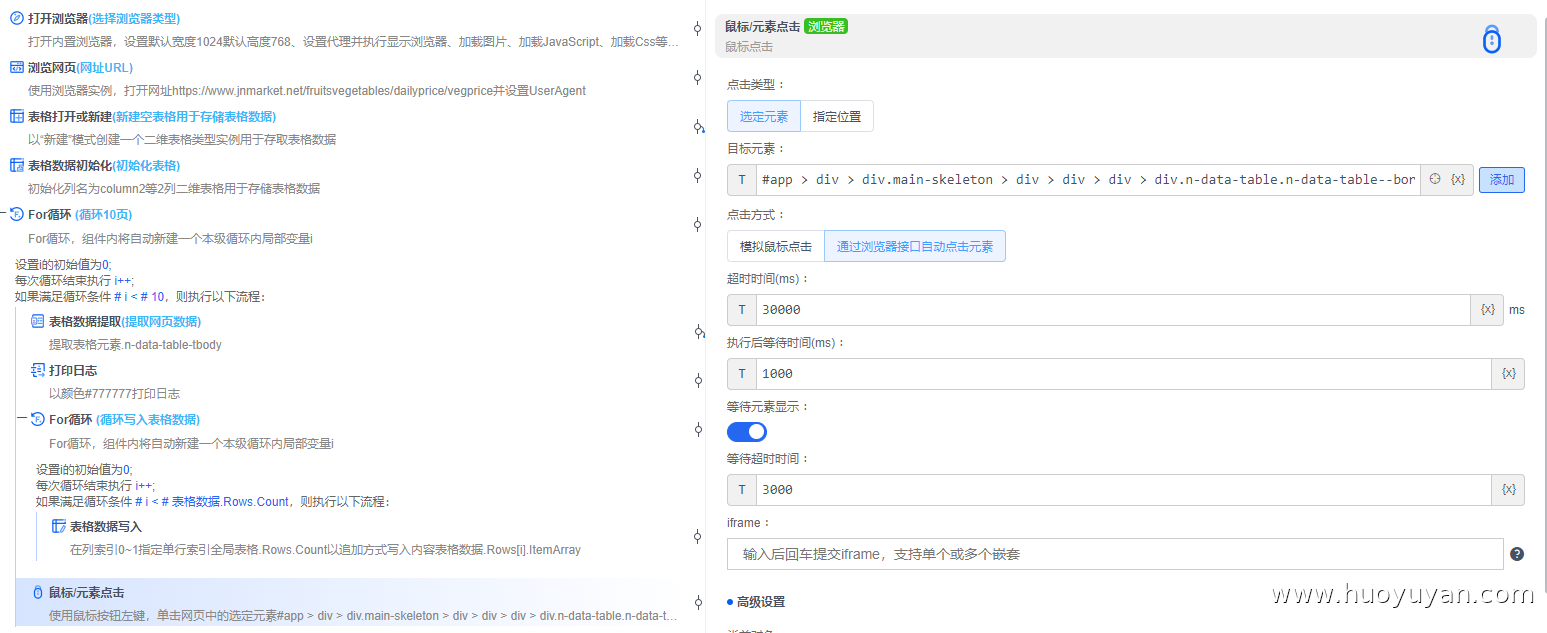The width and height of the screenshot is (1547, 633).
Task: Collapse the For循环 (循环10页) block
Action: (x=4, y=213)
